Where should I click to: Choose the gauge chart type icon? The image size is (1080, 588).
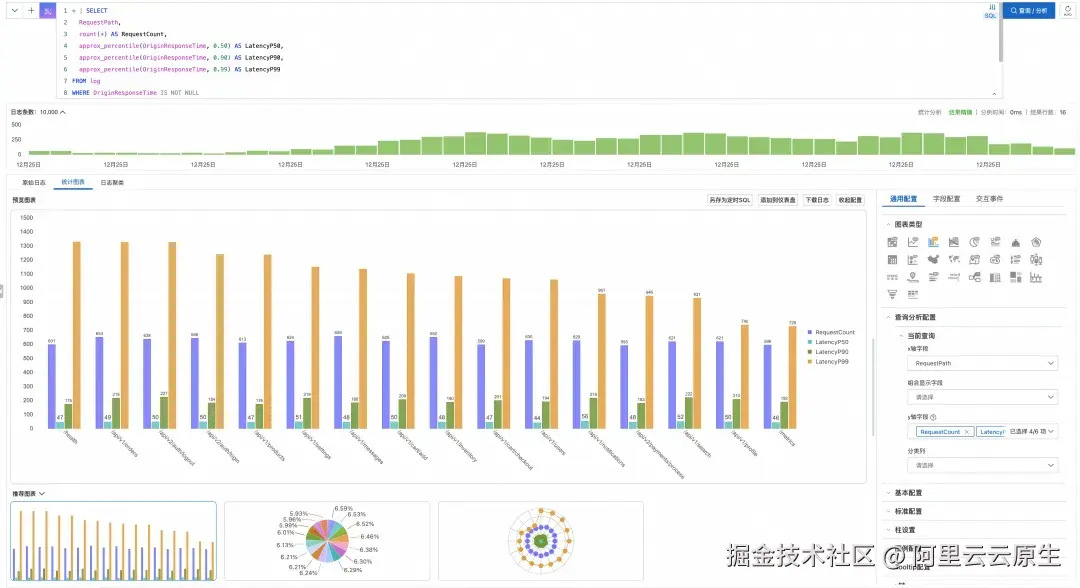pos(995,260)
